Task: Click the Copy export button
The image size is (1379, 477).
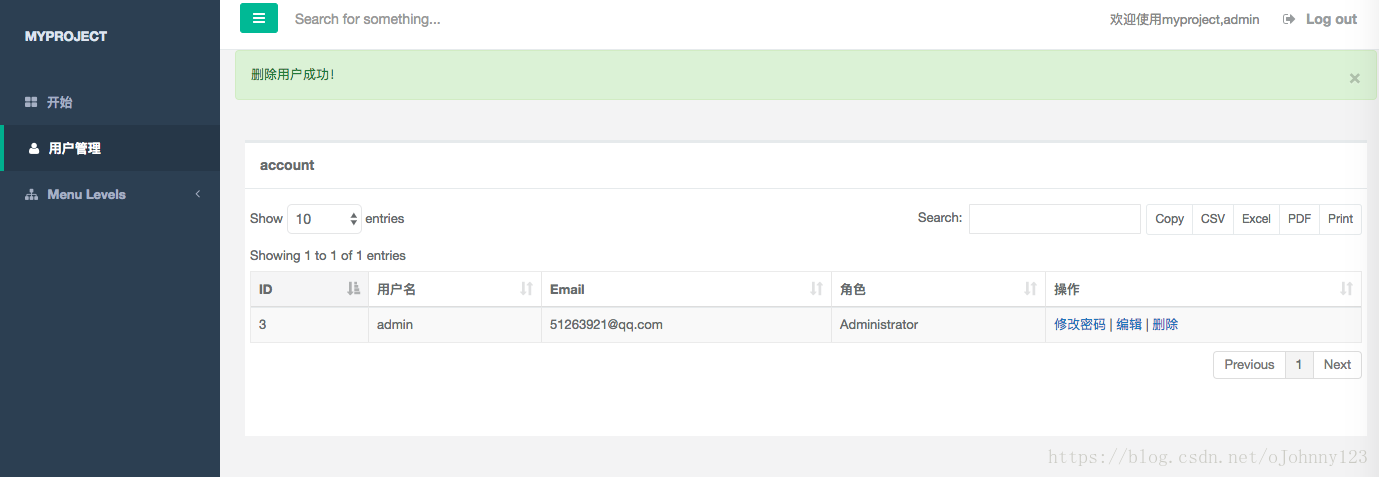Action: [1169, 219]
